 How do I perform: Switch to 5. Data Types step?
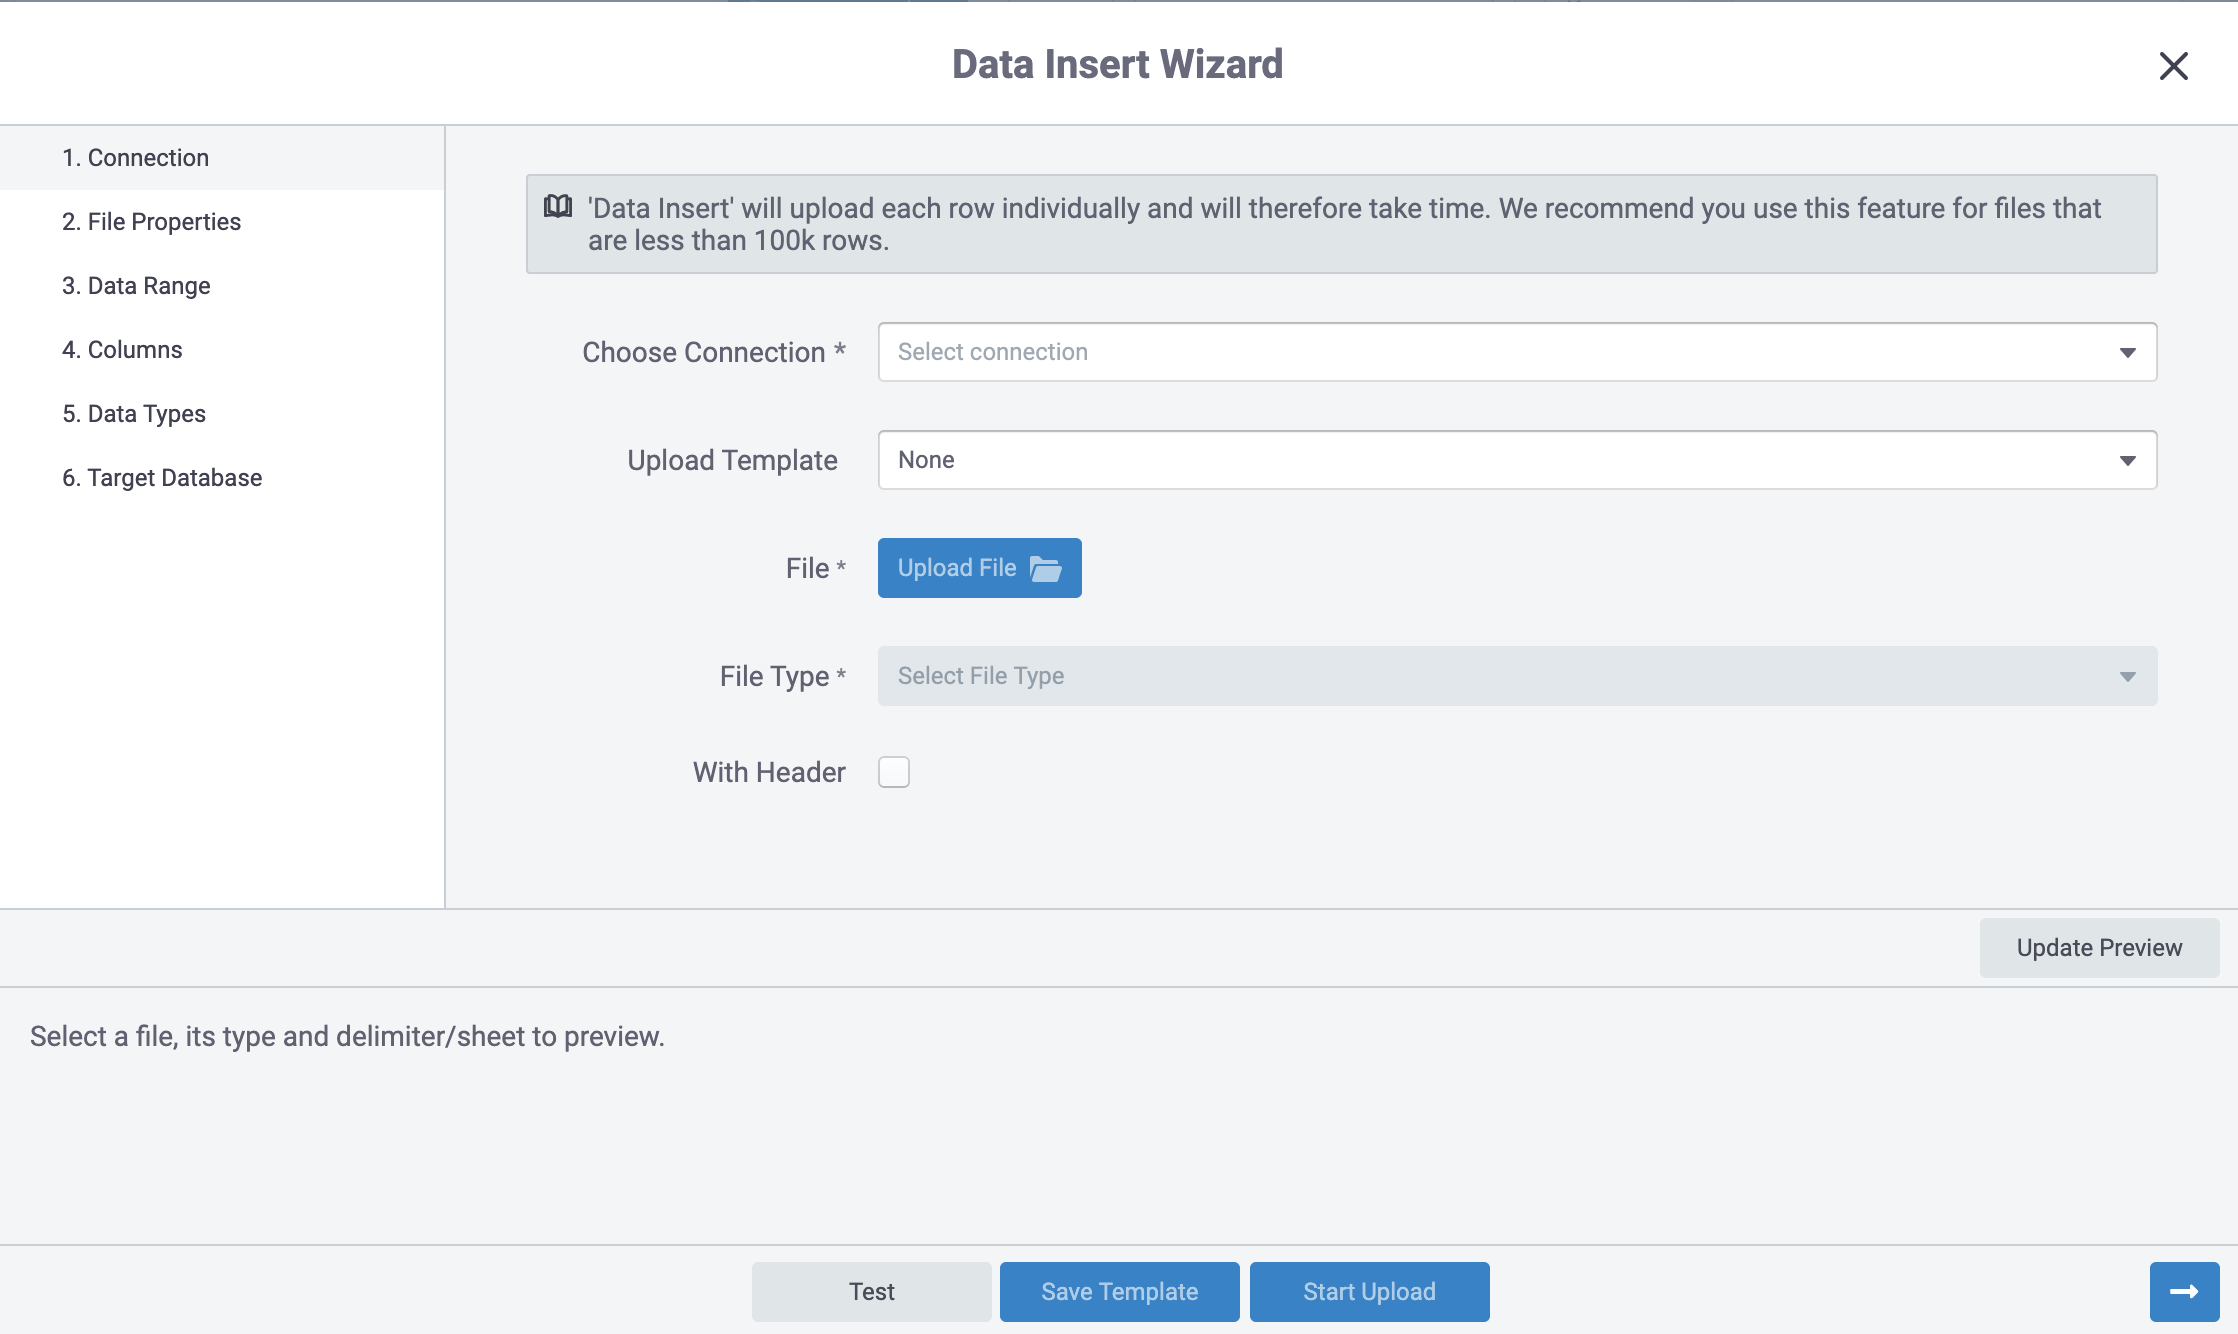222,414
